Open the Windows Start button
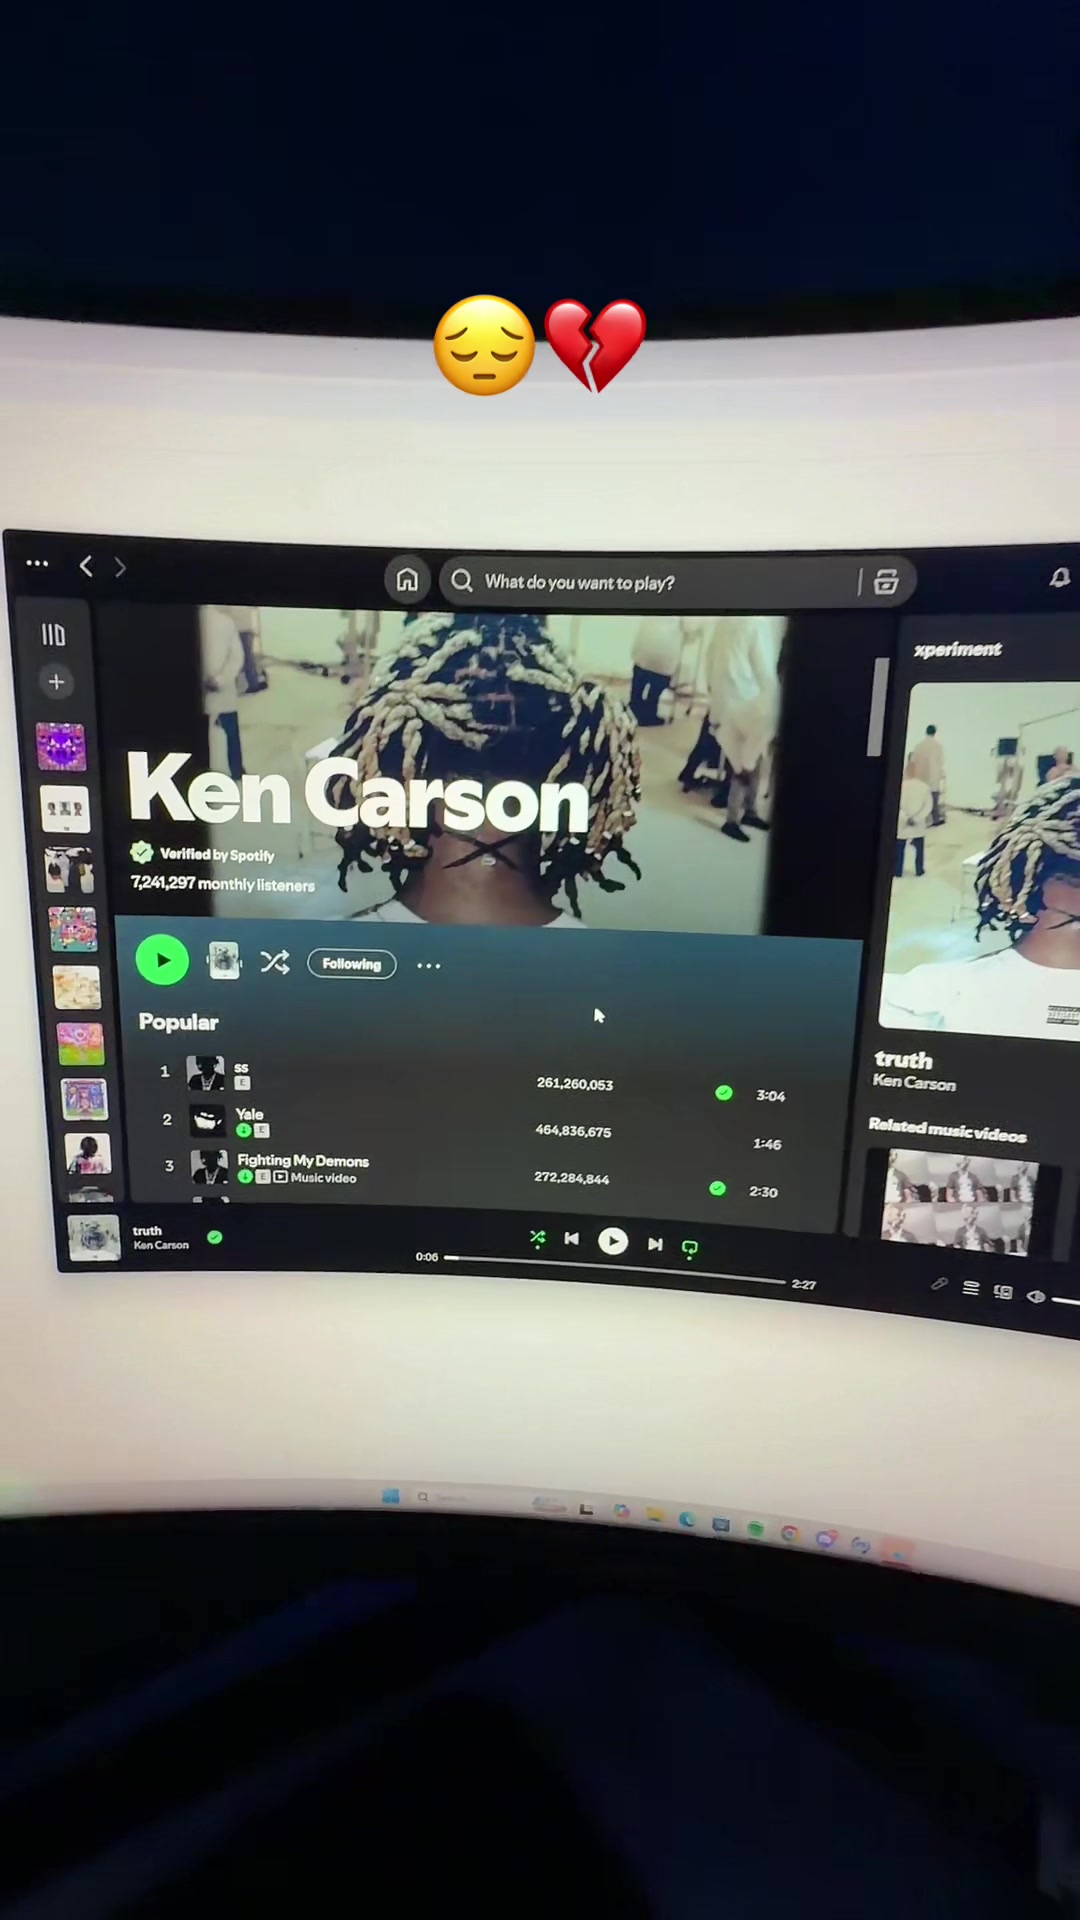 click(391, 1496)
